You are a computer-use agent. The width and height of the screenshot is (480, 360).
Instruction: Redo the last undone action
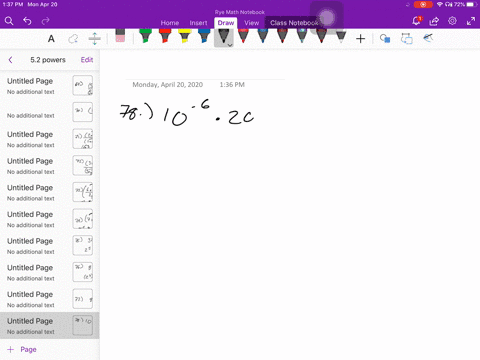click(x=45, y=21)
